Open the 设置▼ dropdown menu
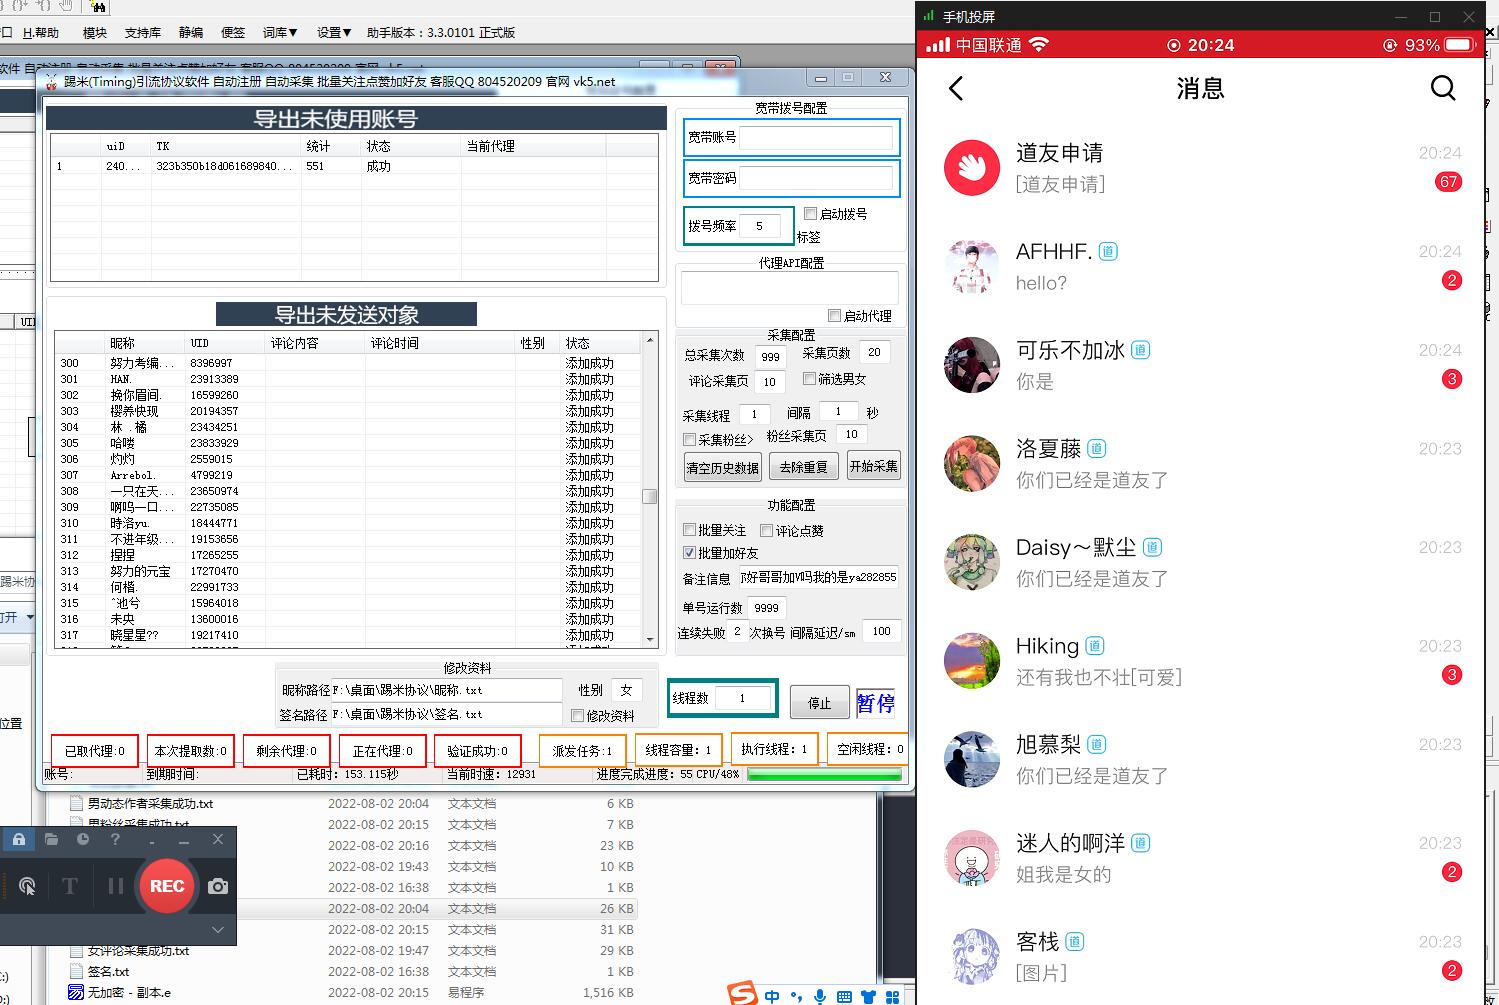 click(333, 32)
